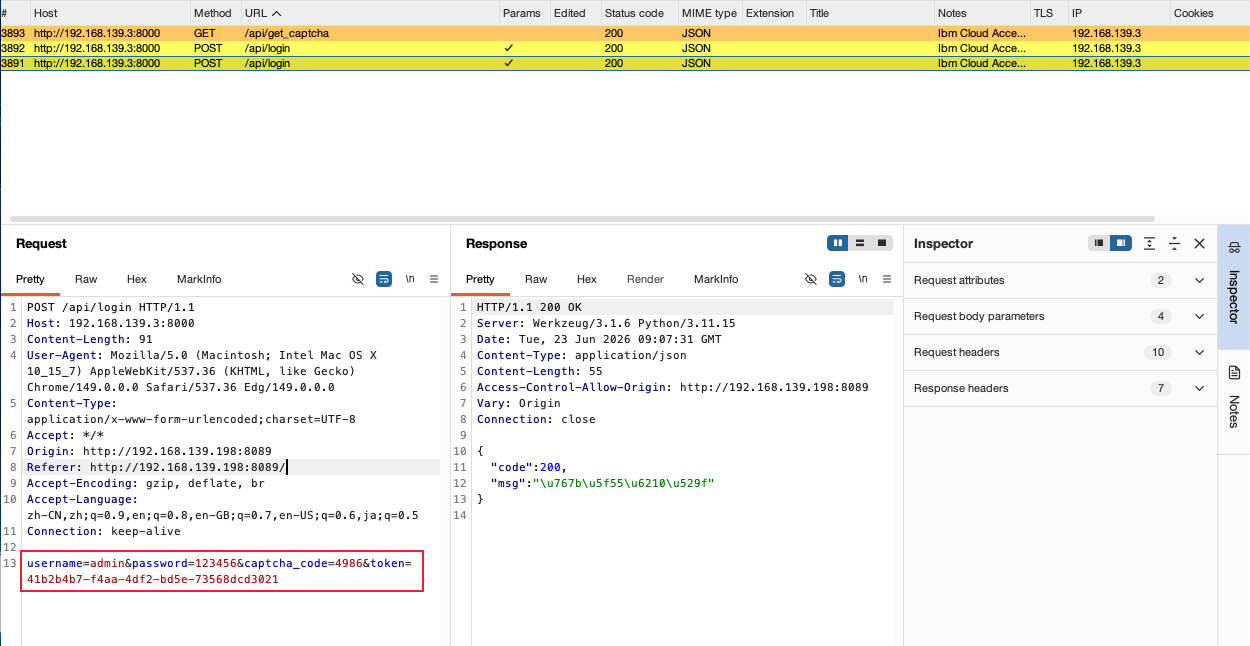Switch Response layout to single tabbed view
This screenshot has width=1250, height=646.
(882, 243)
